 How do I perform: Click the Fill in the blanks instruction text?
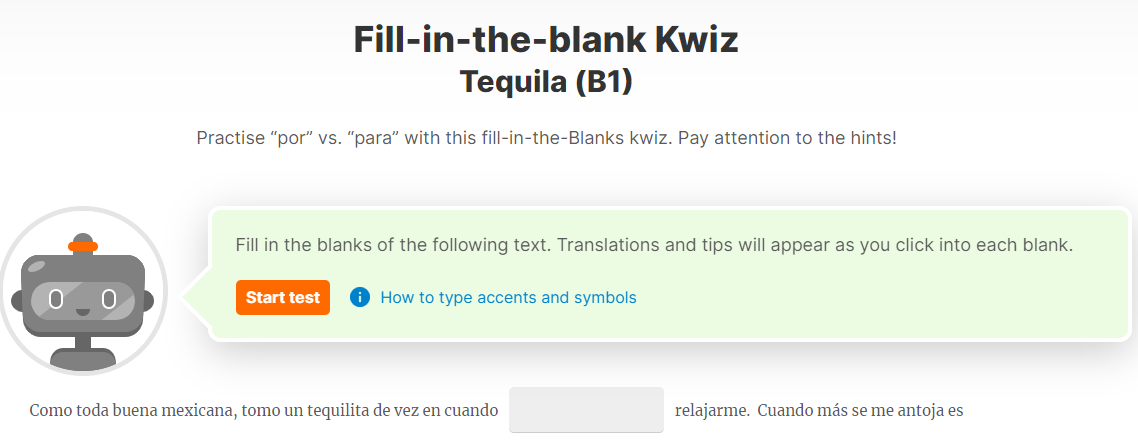click(x=654, y=244)
